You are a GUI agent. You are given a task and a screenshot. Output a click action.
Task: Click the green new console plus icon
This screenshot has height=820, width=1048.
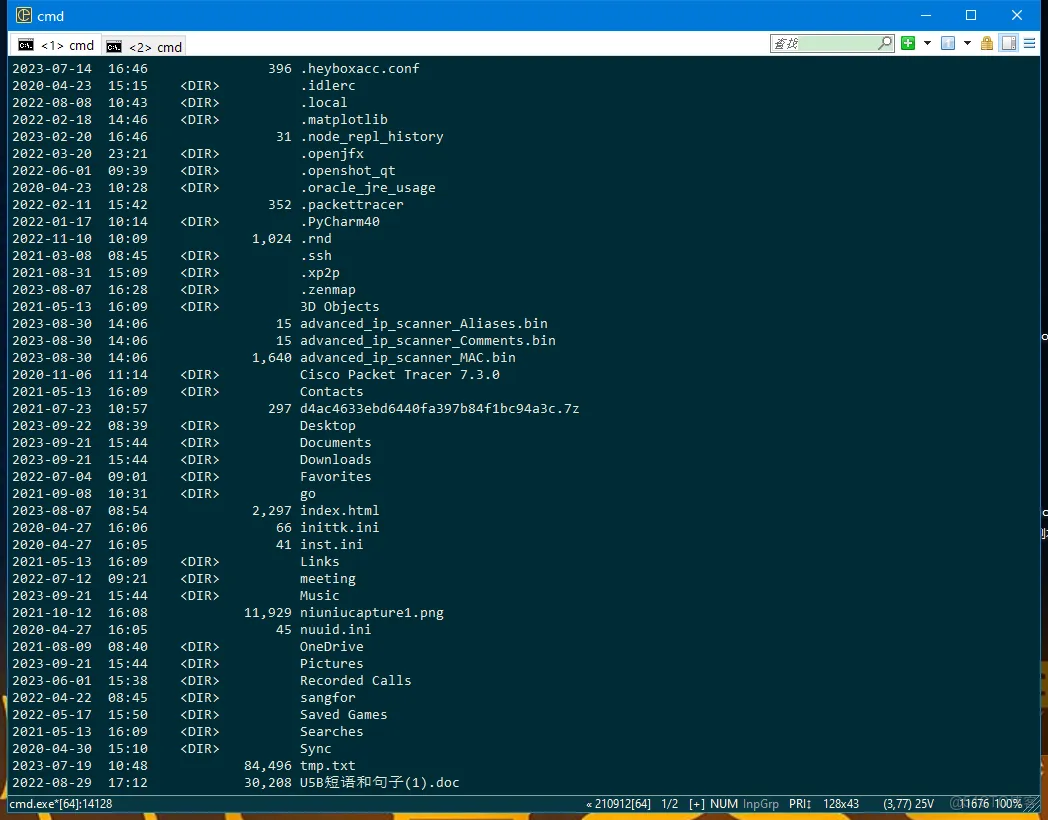click(x=908, y=43)
